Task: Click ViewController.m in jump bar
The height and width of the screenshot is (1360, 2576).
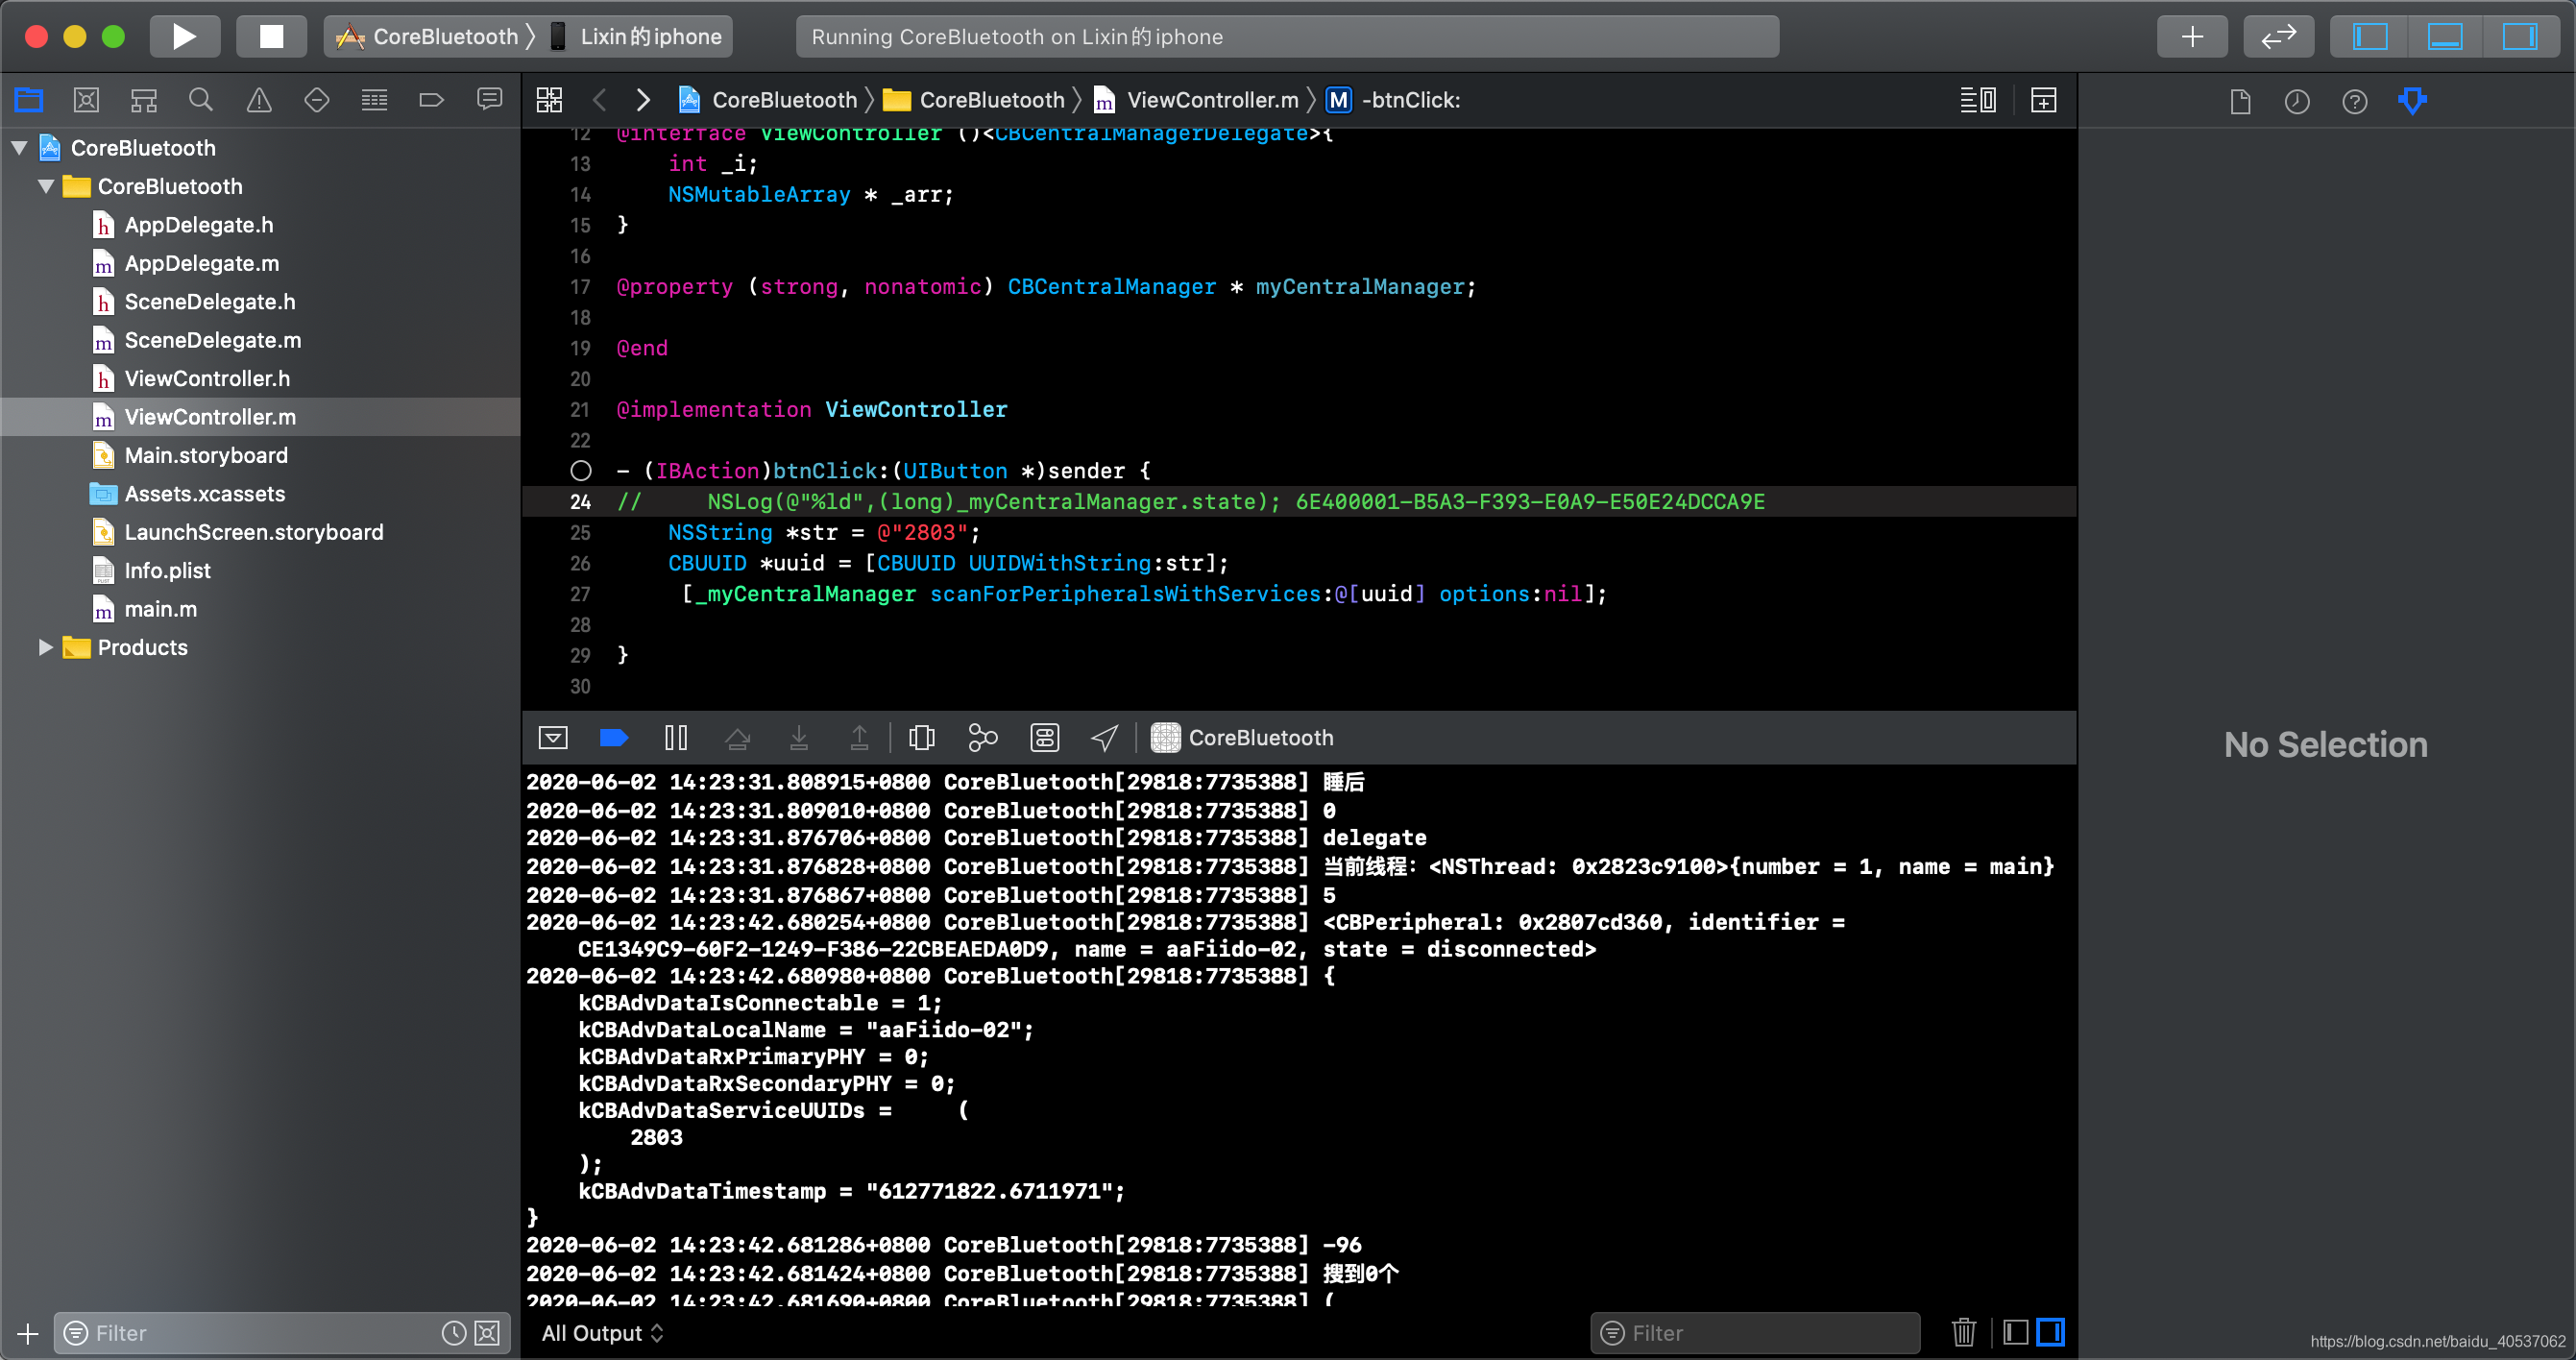Action: pyautogui.click(x=1197, y=100)
